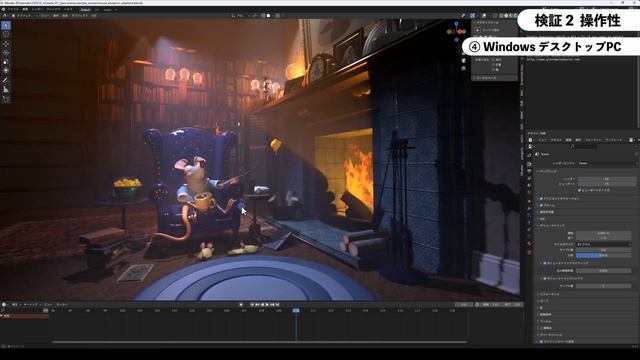
Task: Select the Add Cube tool
Action: pyautogui.click(x=6, y=100)
